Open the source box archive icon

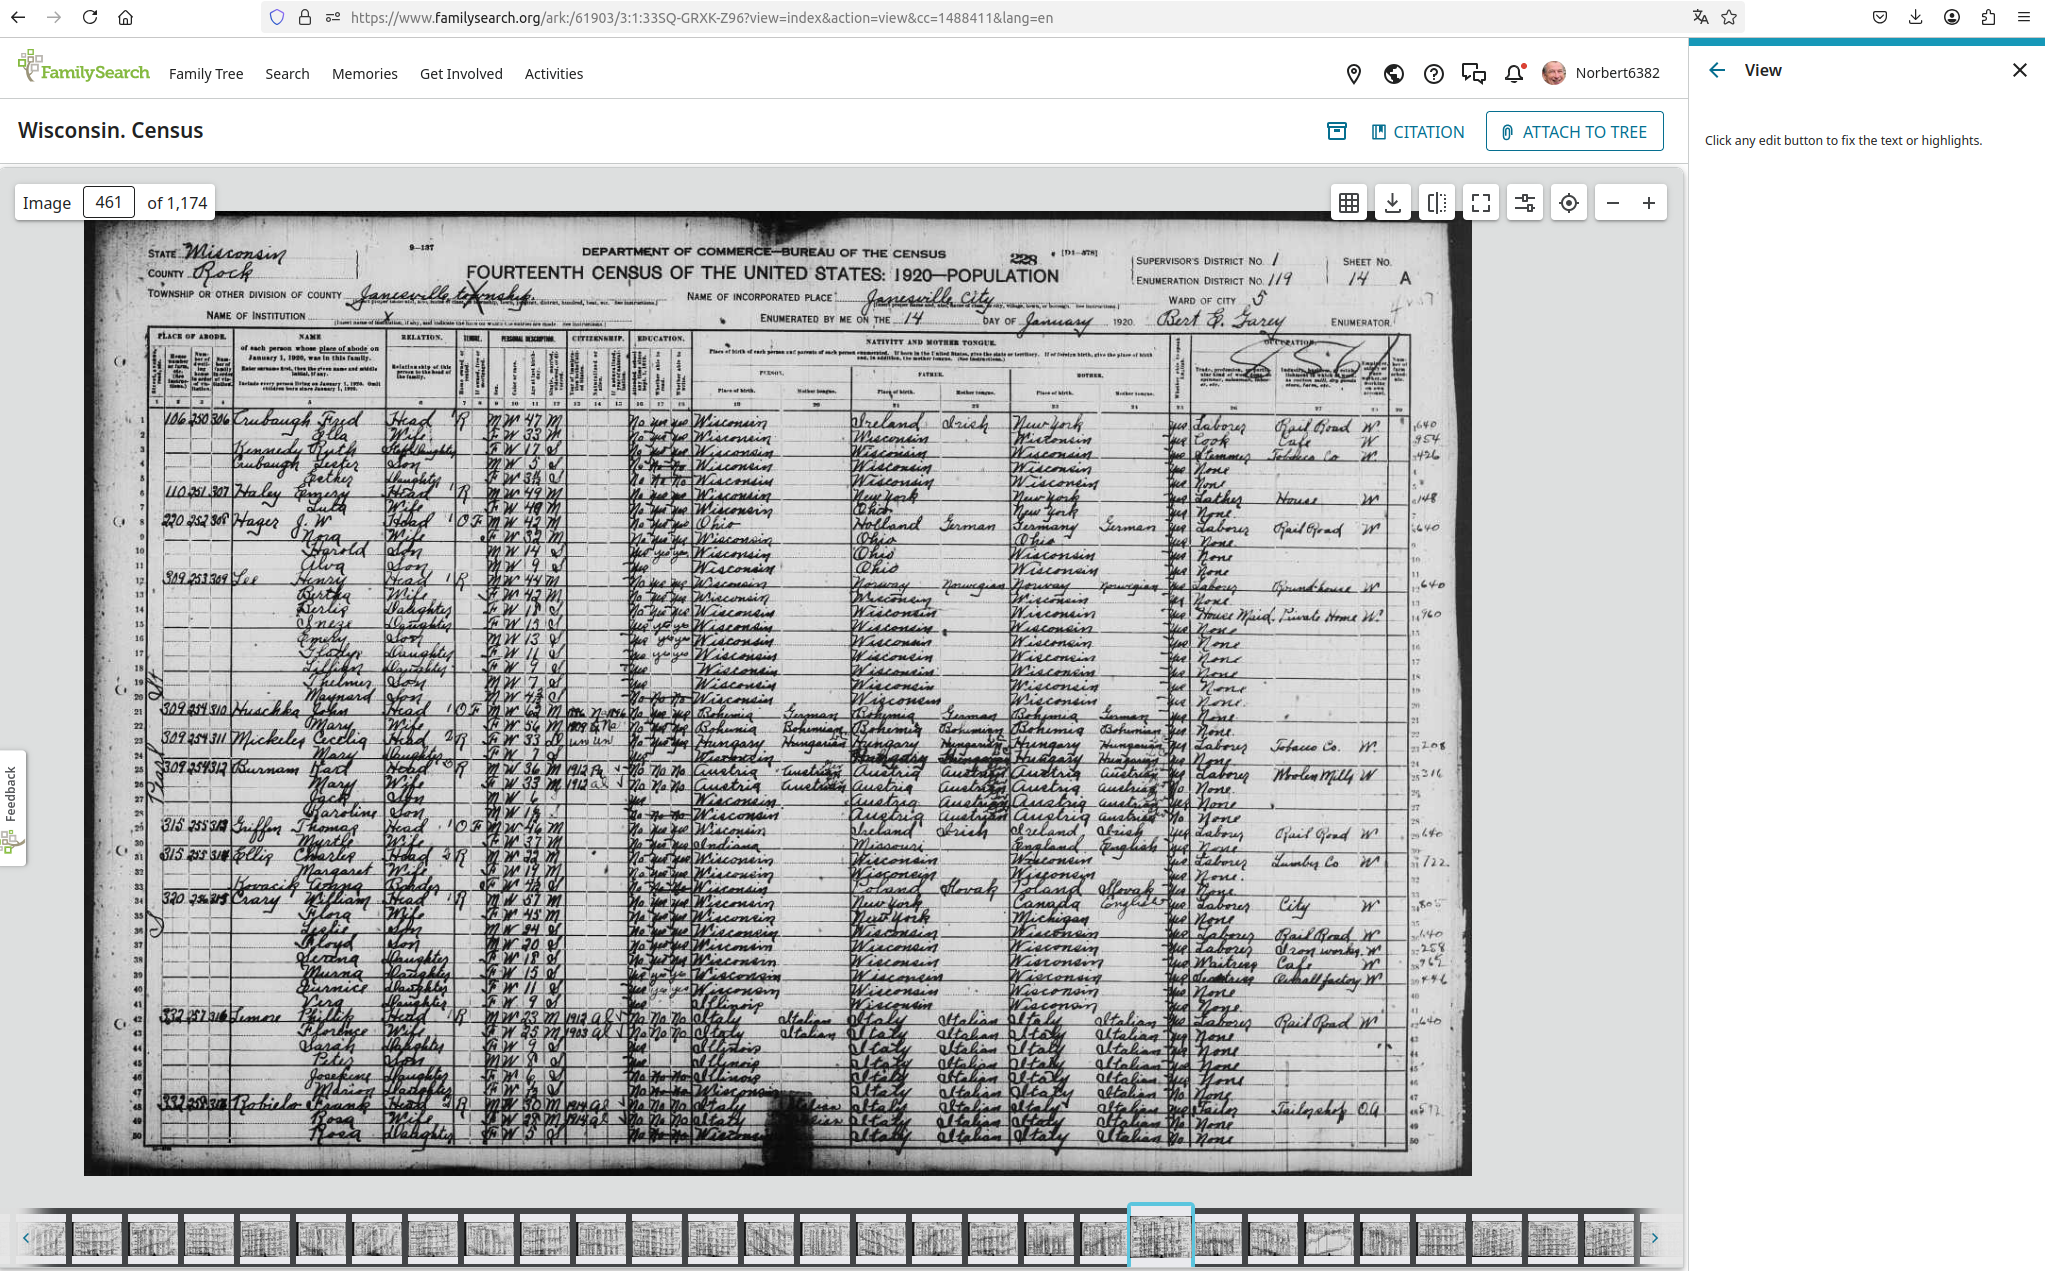click(x=1336, y=132)
